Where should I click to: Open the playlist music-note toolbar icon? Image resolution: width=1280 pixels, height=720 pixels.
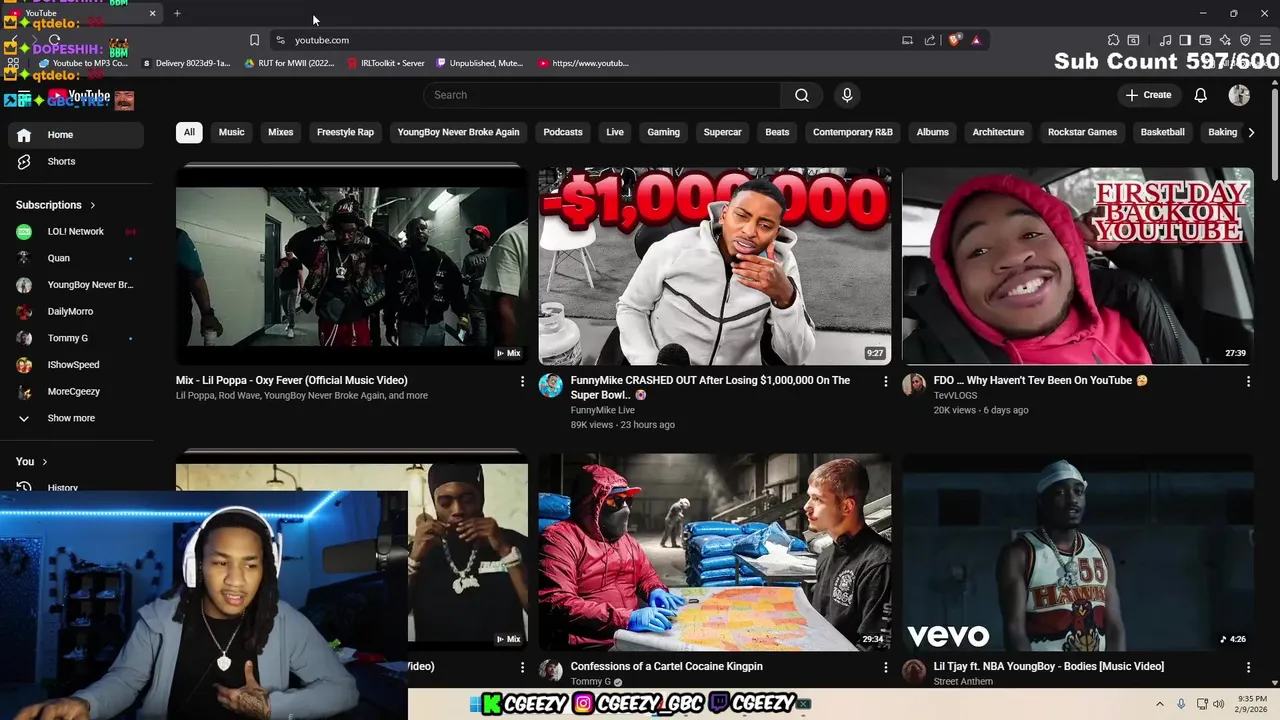click(x=1165, y=40)
